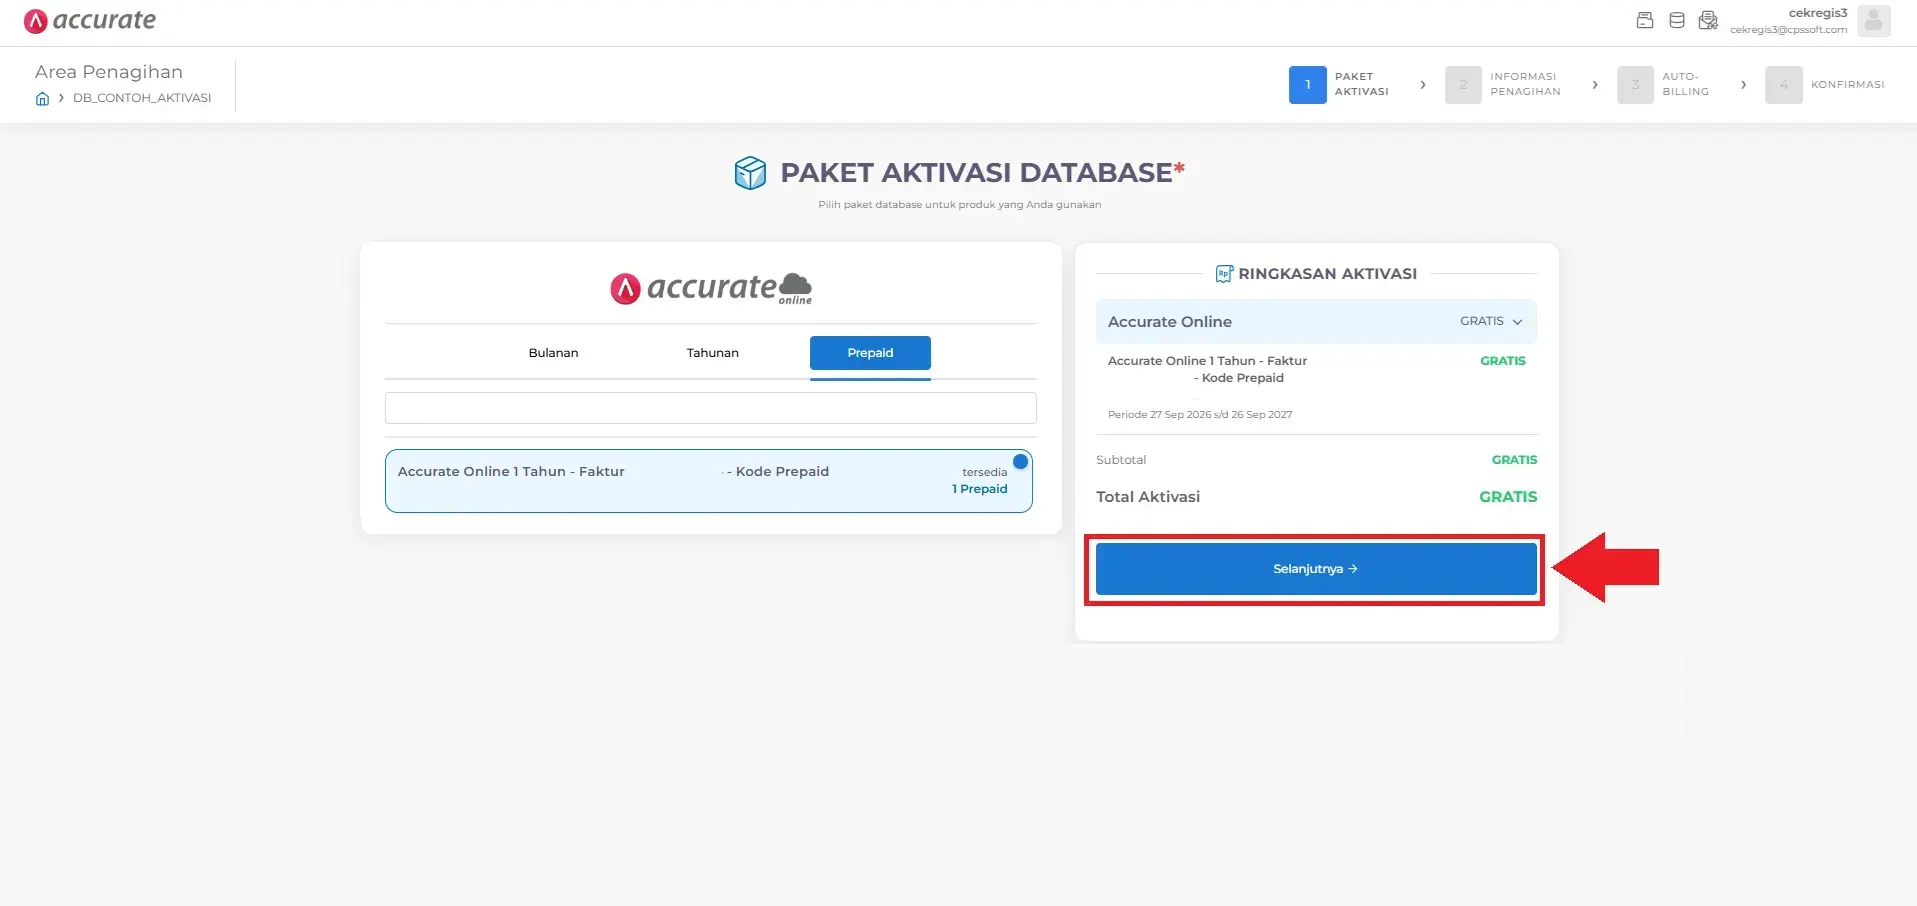Click the package box icon beside title
This screenshot has height=906, width=1917.
[x=750, y=173]
